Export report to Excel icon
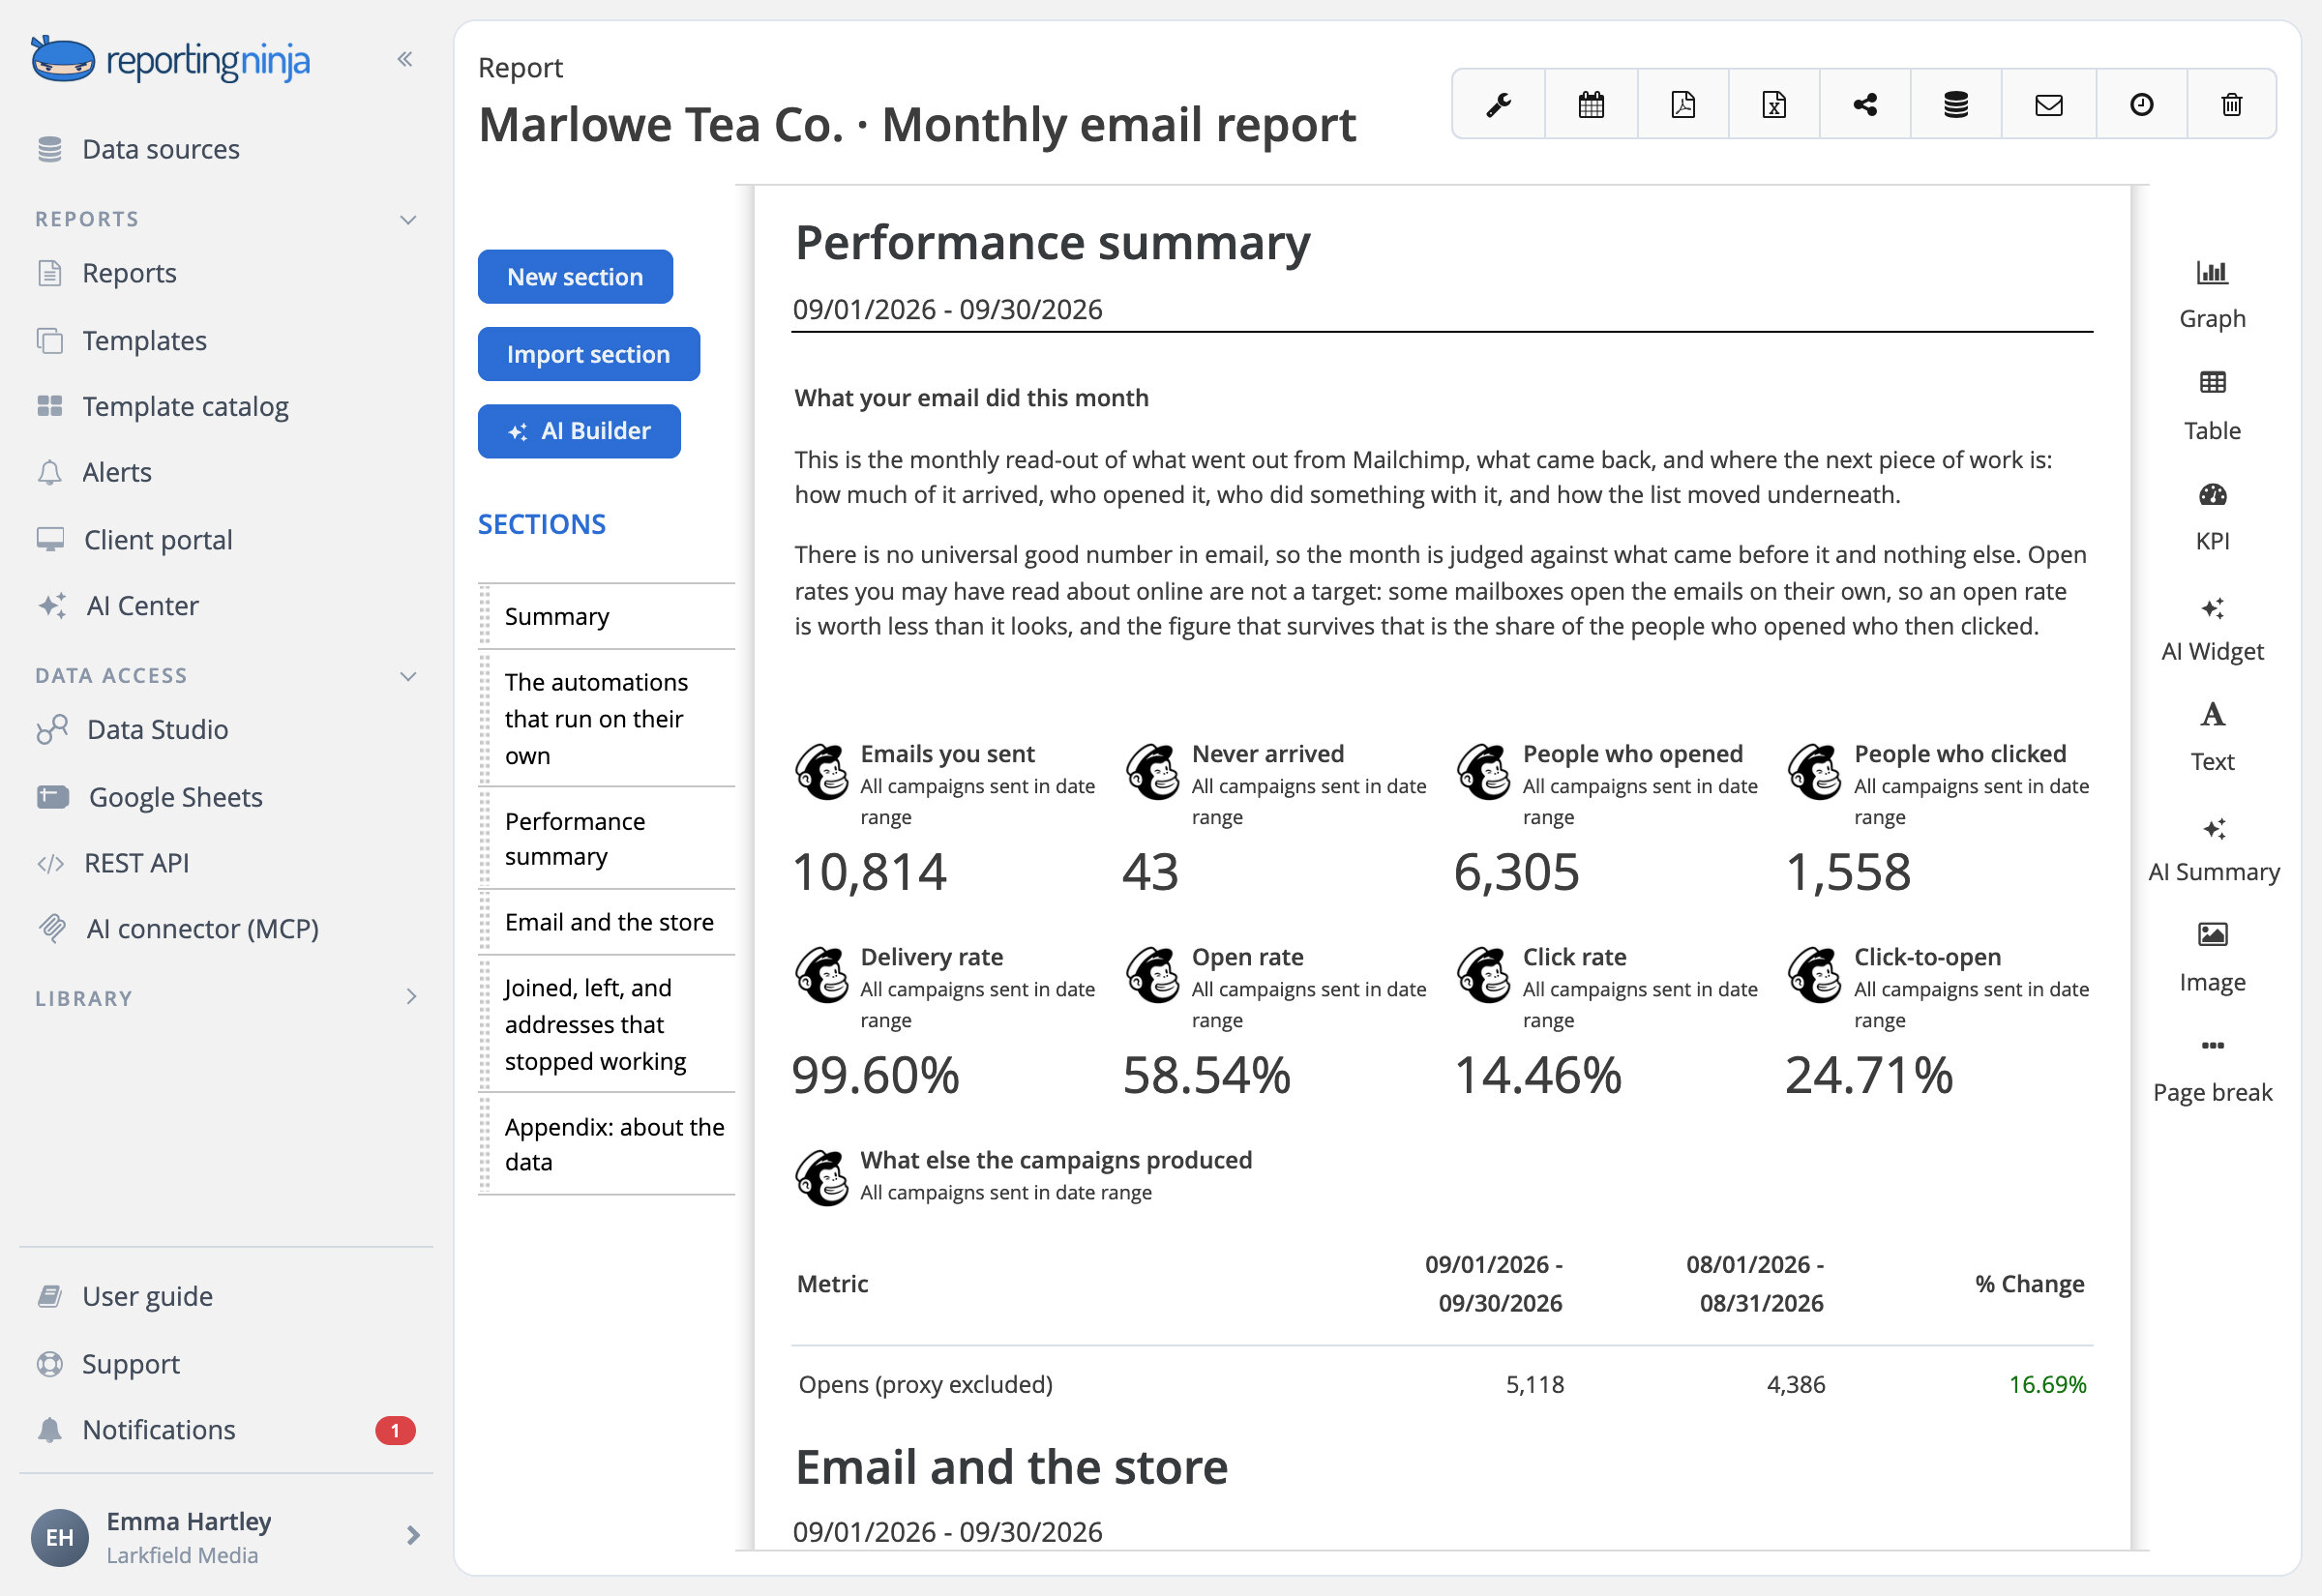The width and height of the screenshot is (2322, 1596). (x=1774, y=104)
